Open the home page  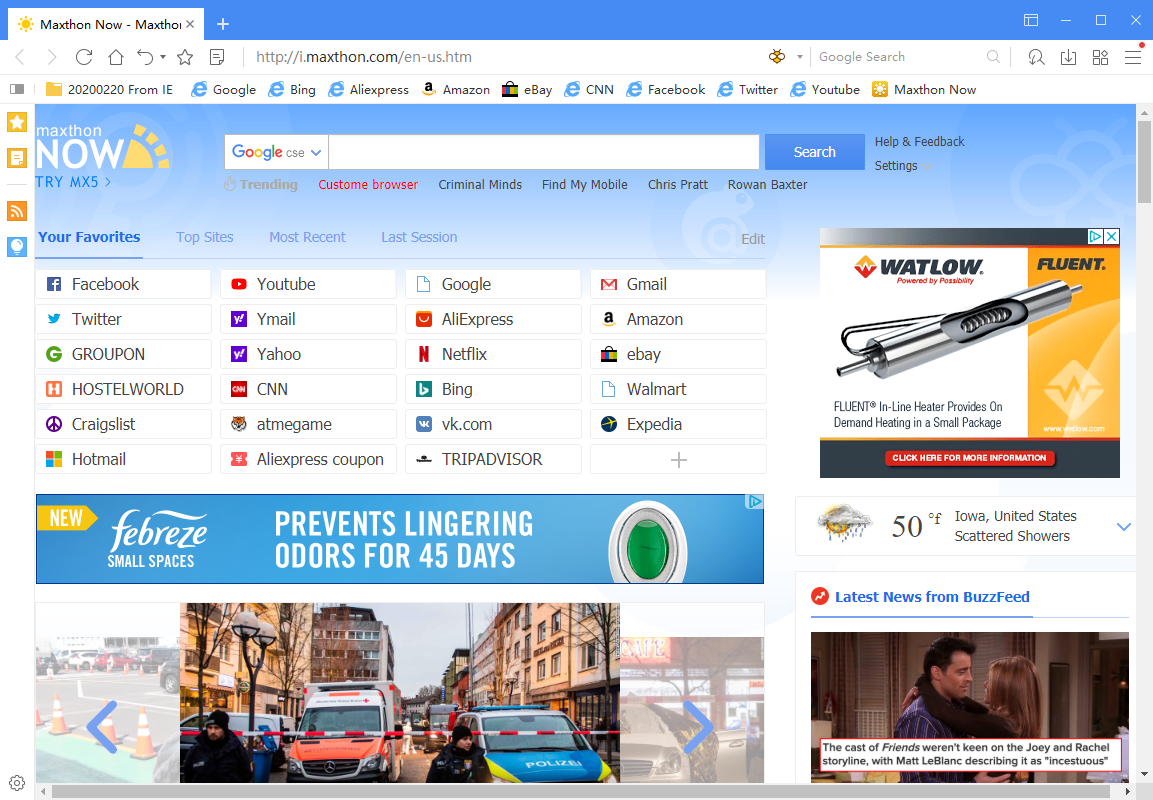(115, 57)
